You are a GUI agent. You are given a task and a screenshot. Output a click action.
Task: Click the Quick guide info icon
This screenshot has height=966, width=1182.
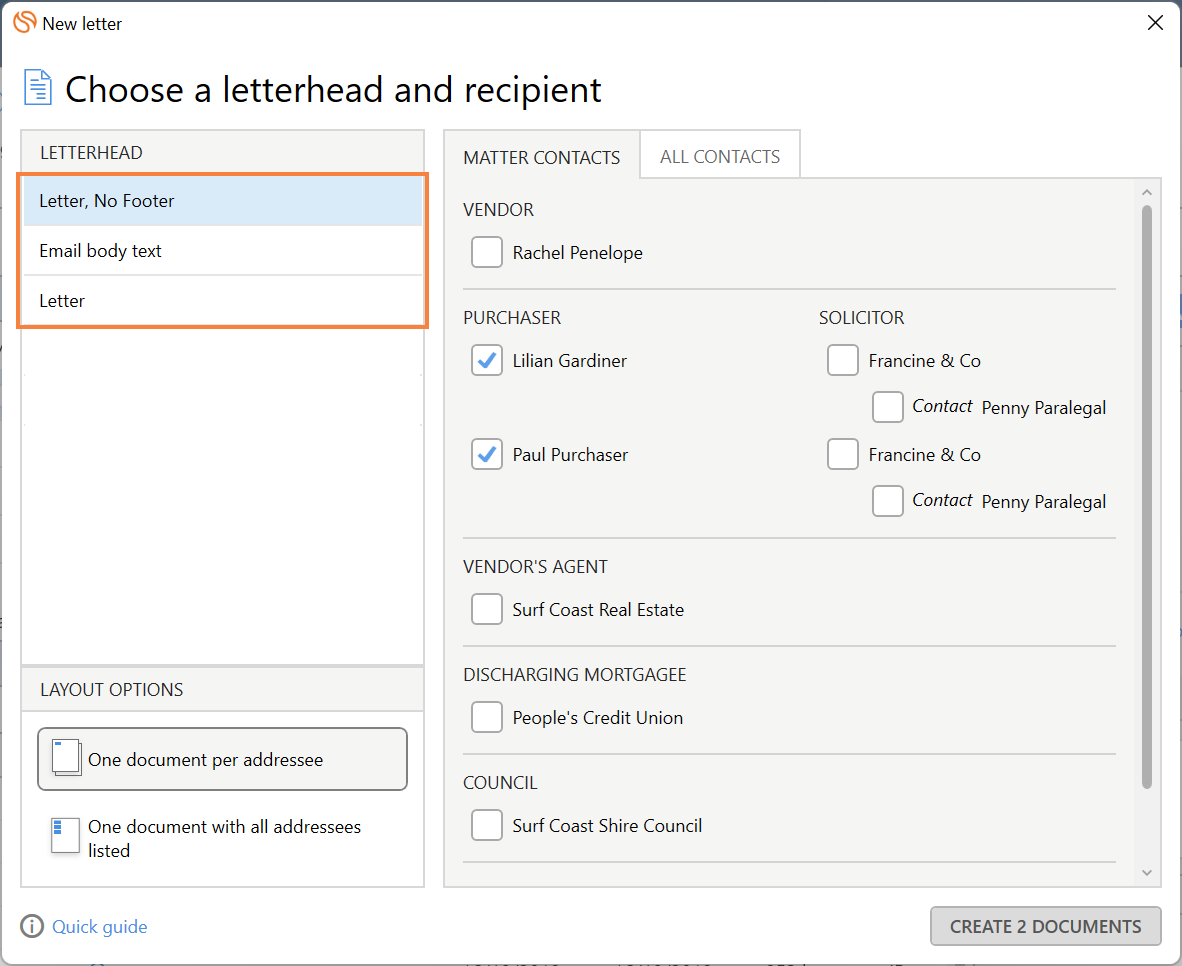(32, 926)
